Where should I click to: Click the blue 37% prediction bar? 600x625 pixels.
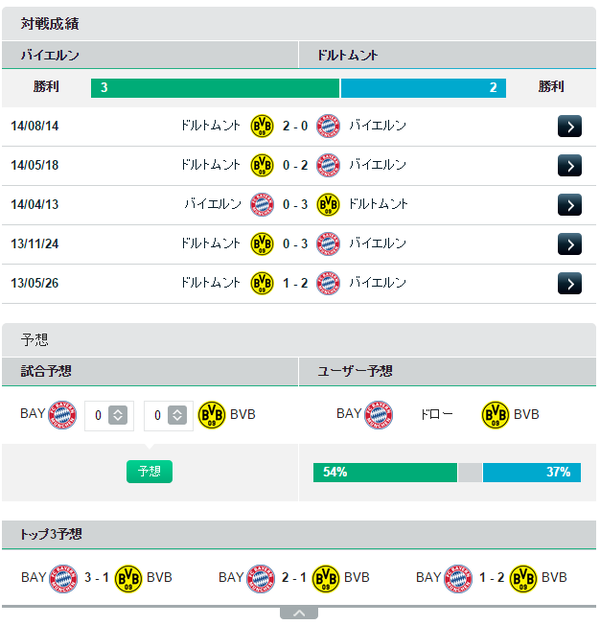click(533, 473)
